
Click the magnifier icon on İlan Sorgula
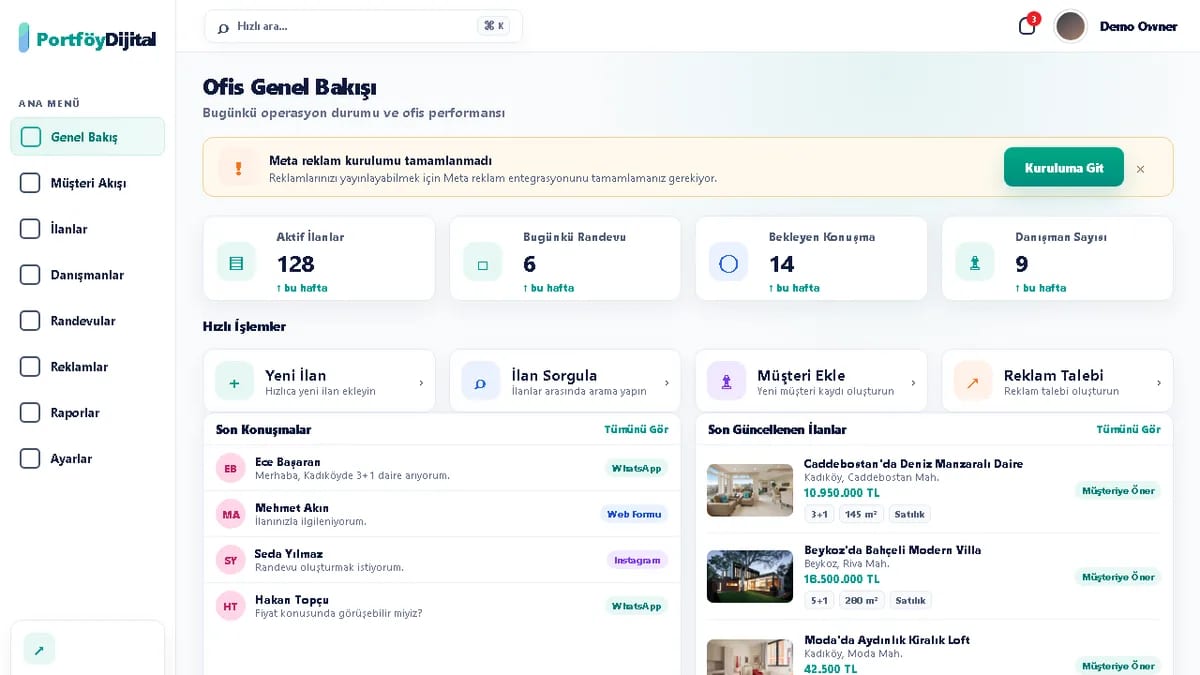(480, 381)
